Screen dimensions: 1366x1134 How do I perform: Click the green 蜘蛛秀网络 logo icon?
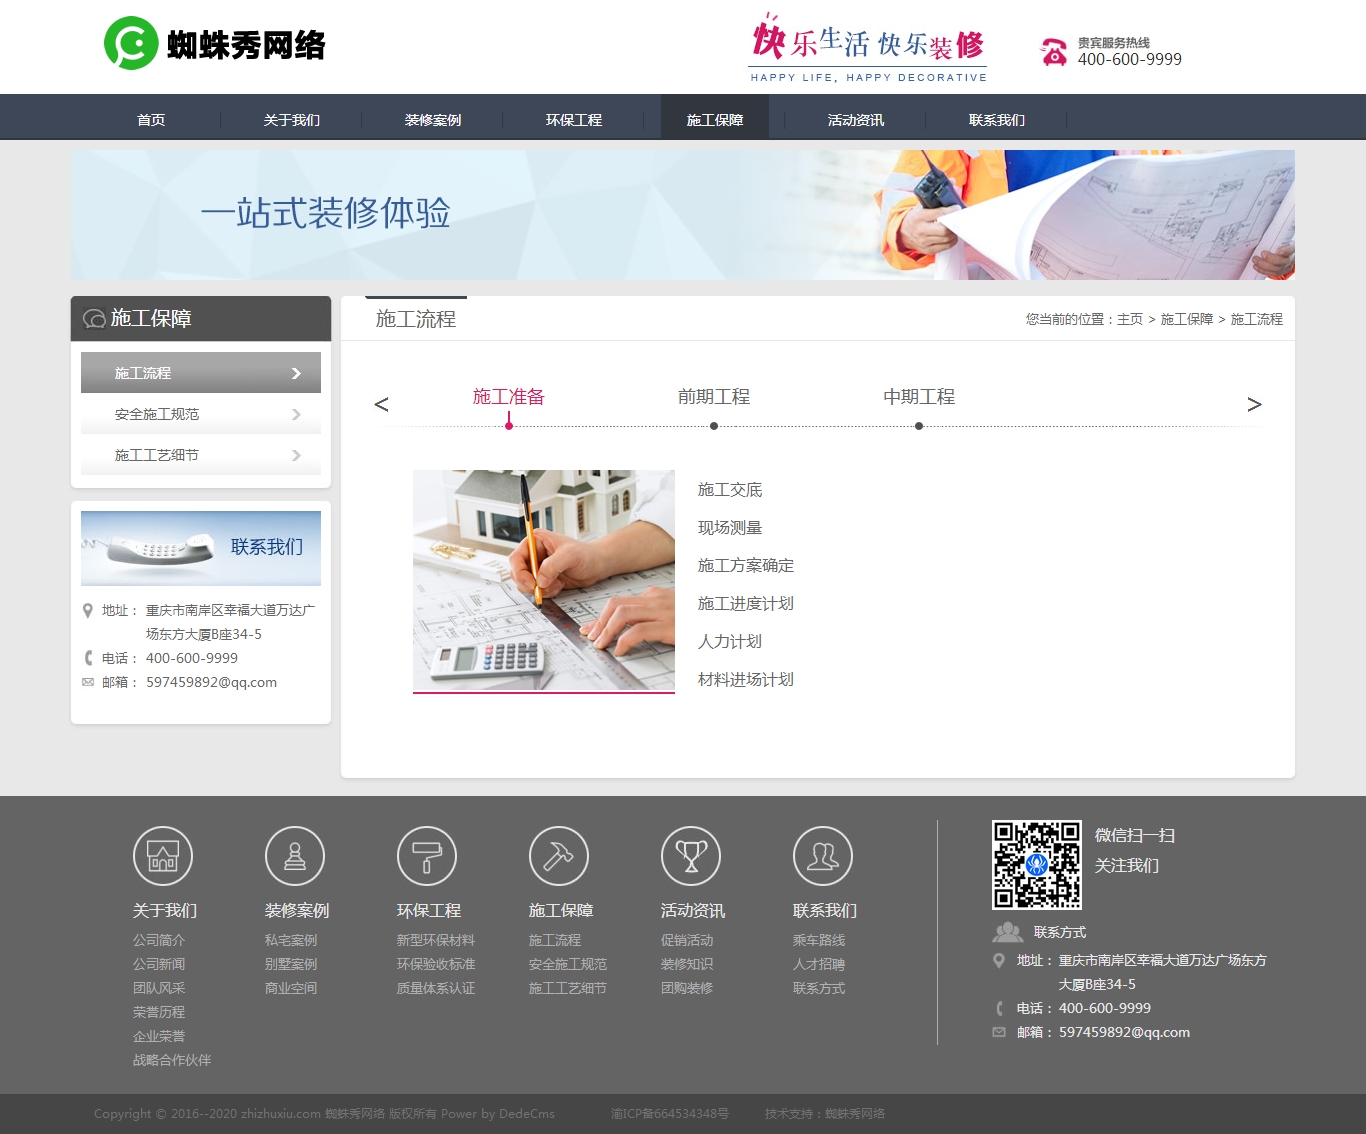pos(131,44)
